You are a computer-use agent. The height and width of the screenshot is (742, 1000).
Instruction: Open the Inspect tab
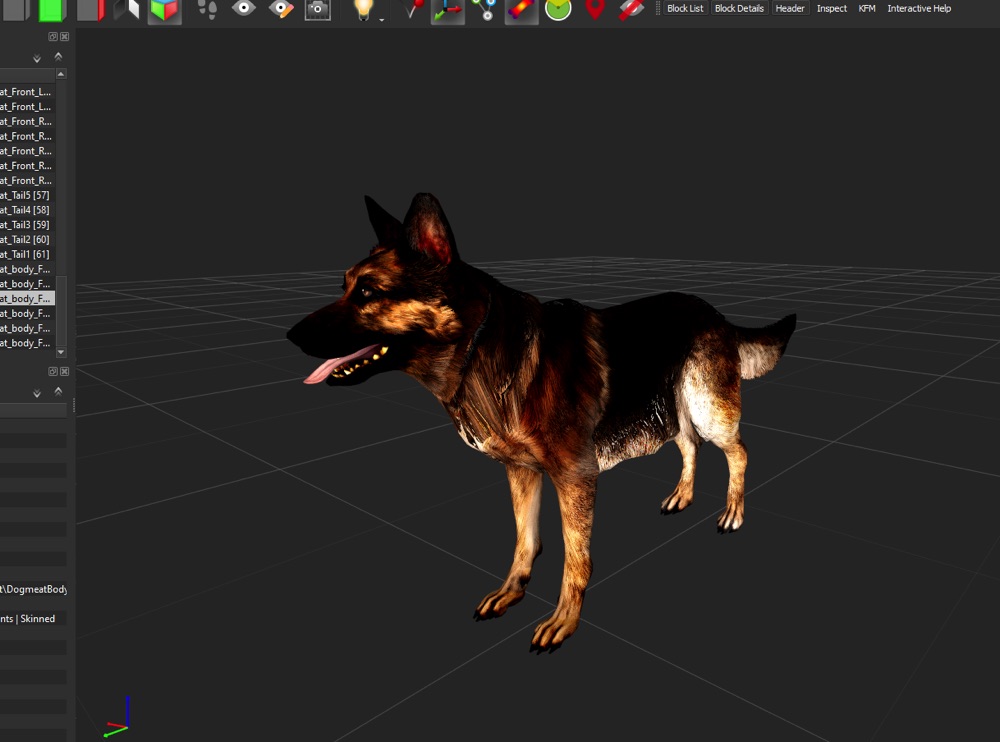(x=832, y=8)
